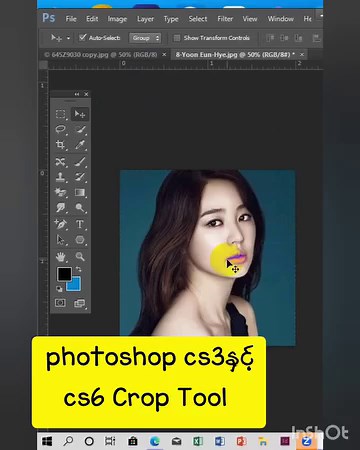Image resolution: width=360 pixels, height=450 pixels.
Task: Click the Photoshop Ps logo
Action: pyautogui.click(x=49, y=18)
